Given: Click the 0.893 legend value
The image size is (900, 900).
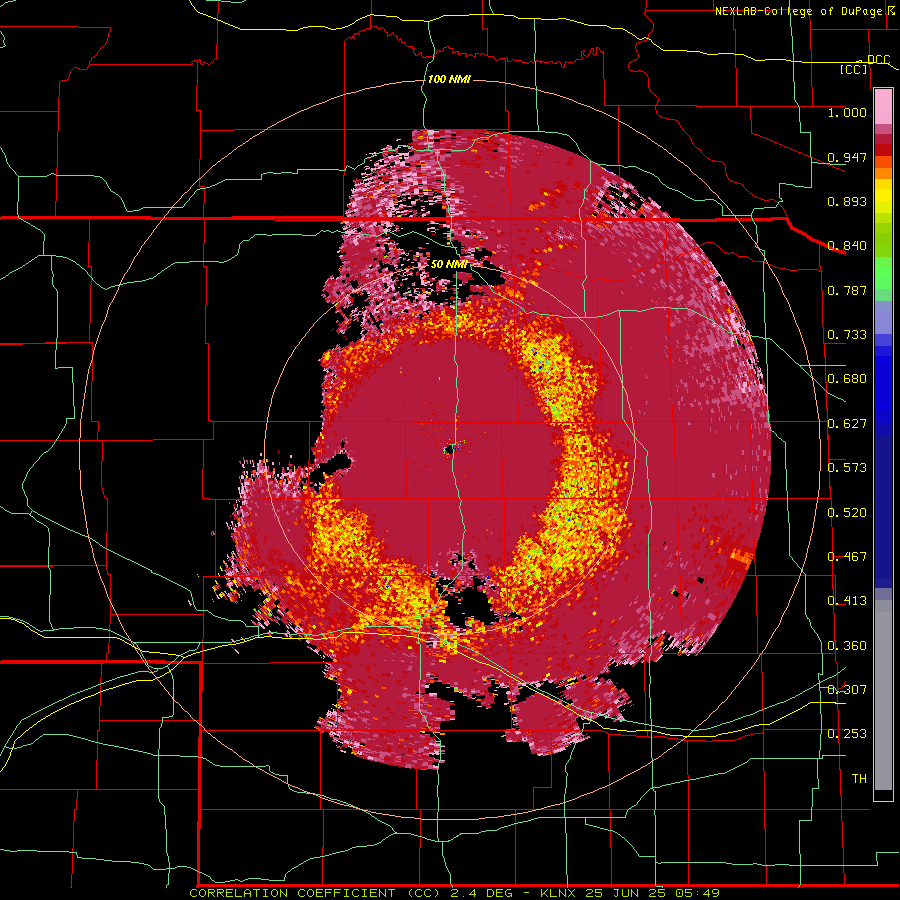Looking at the screenshot, I should 847,201.
